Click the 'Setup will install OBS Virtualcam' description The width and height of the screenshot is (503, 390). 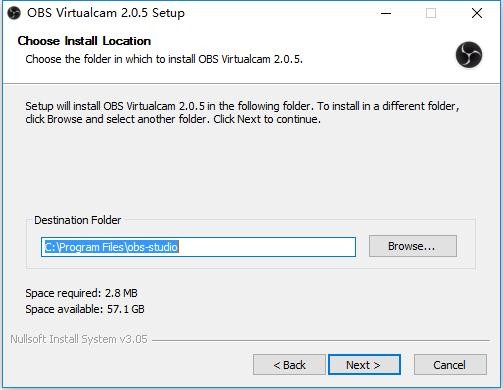point(242,113)
